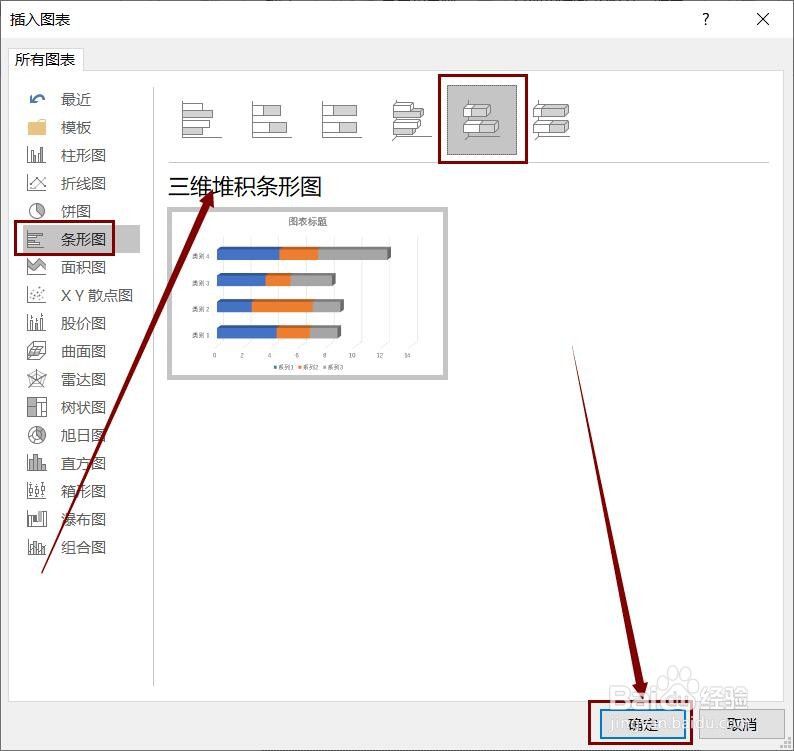Choose 折线图 category label
Viewport: 794px width, 751px height.
click(84, 183)
